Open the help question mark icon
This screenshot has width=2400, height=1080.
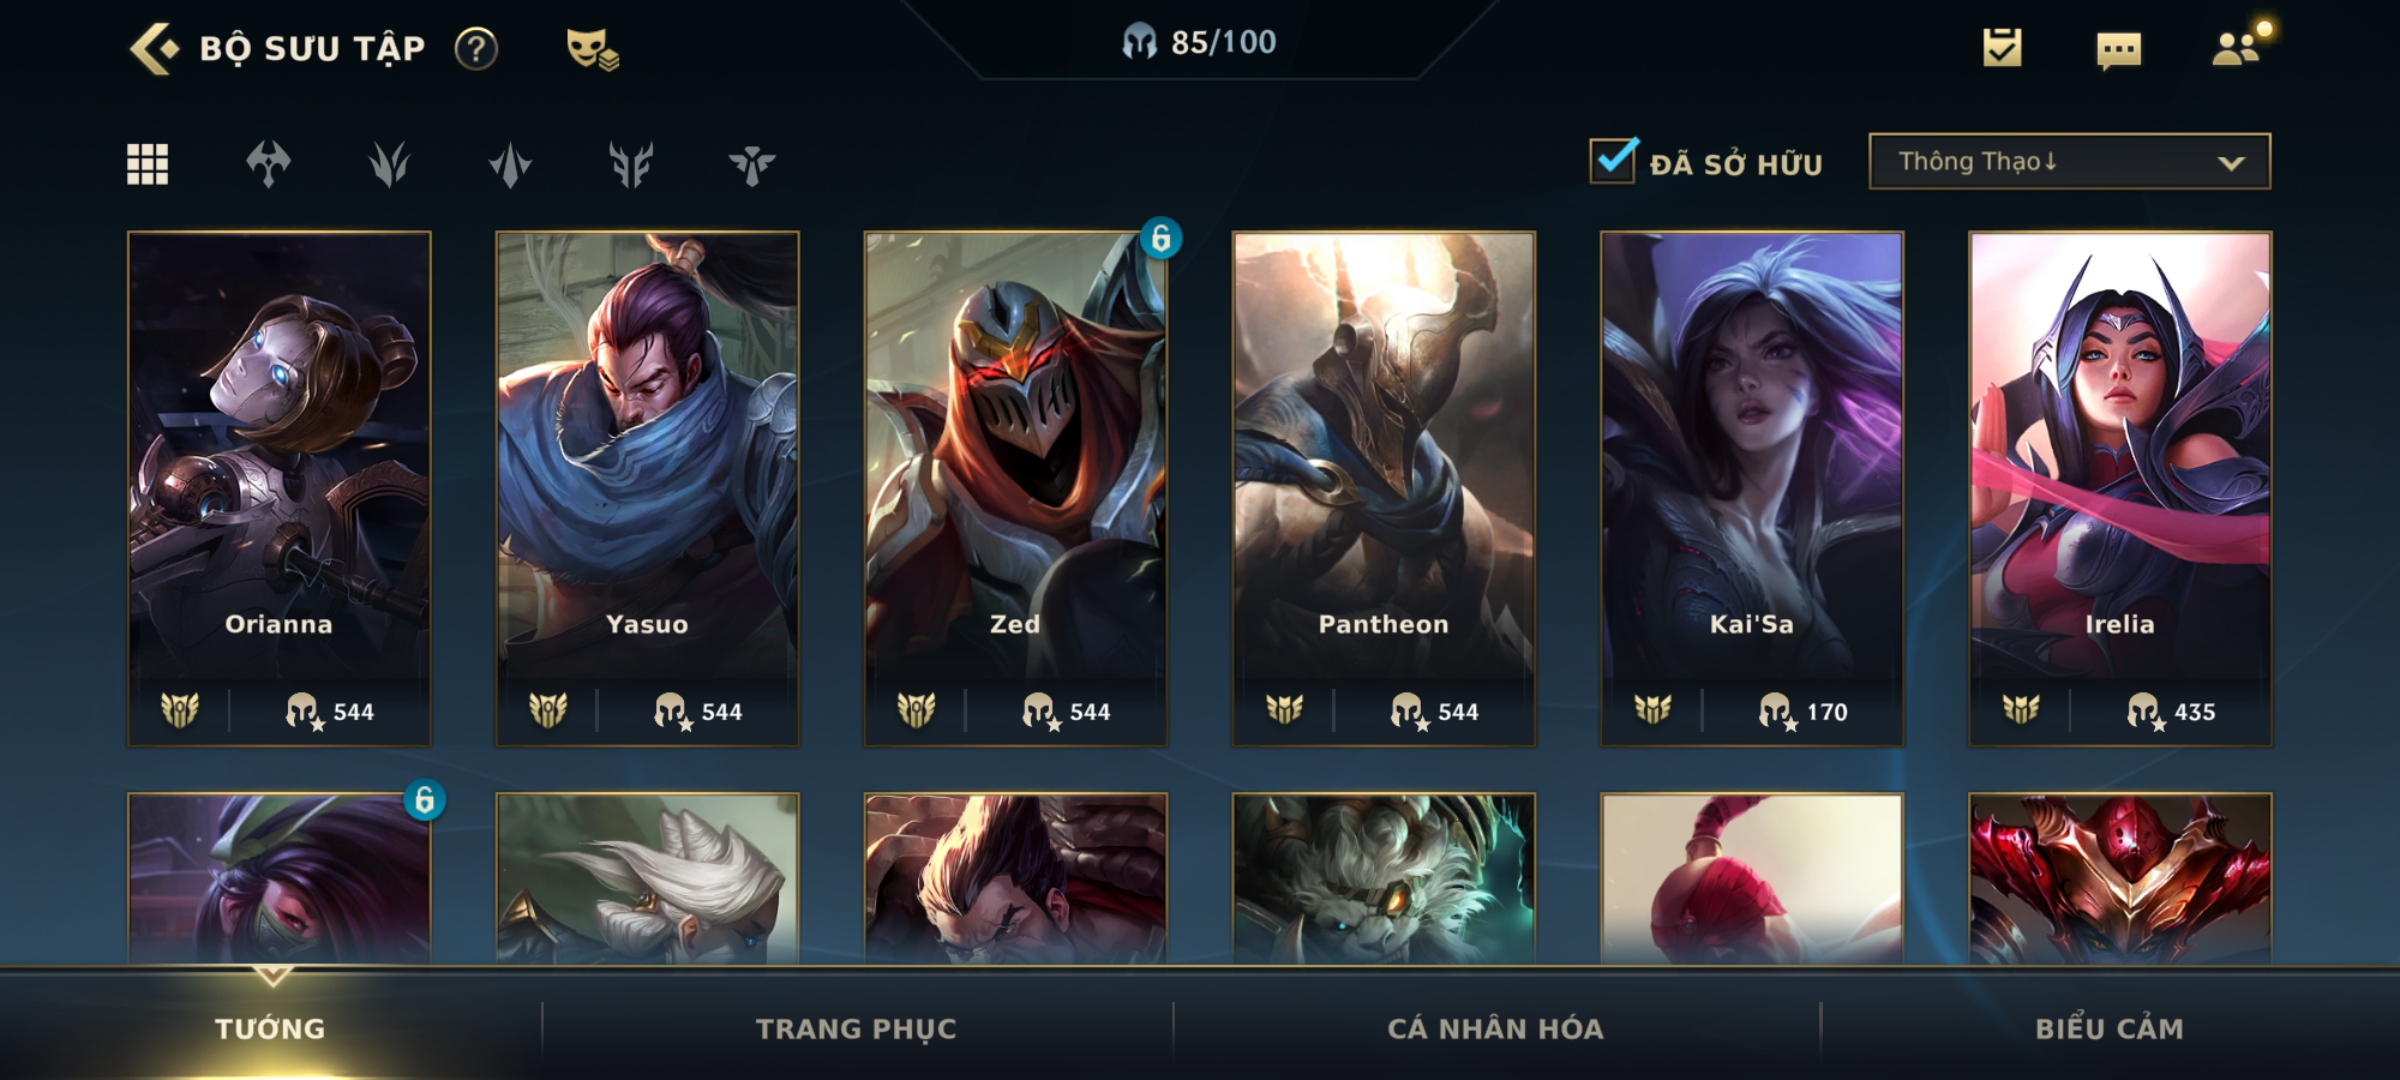(x=476, y=48)
